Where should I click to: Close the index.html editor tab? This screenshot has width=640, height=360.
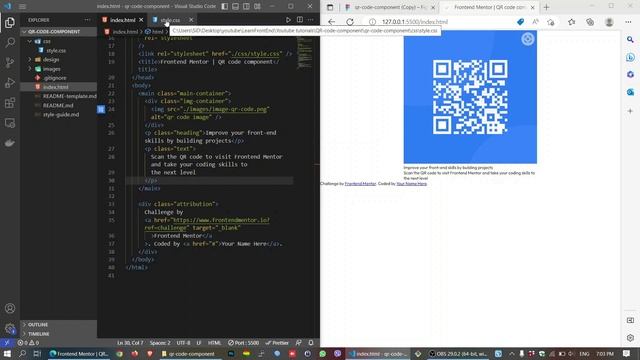[x=141, y=20]
